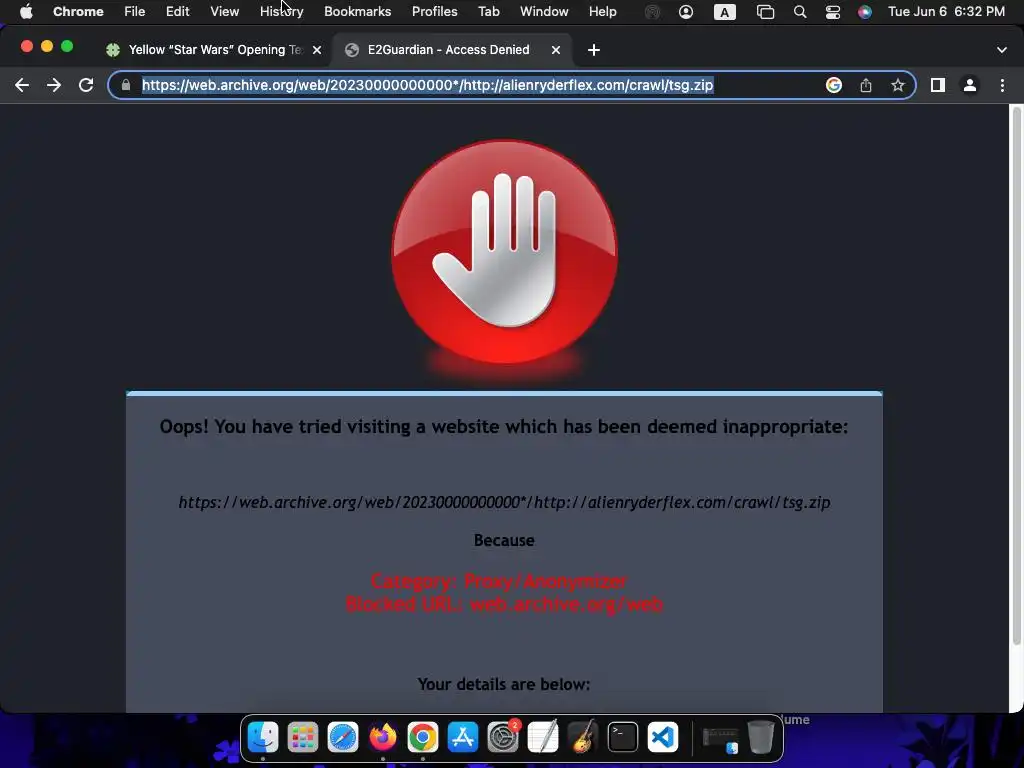Open GarageBand from the dock
Viewport: 1024px width, 768px height.
coord(583,737)
